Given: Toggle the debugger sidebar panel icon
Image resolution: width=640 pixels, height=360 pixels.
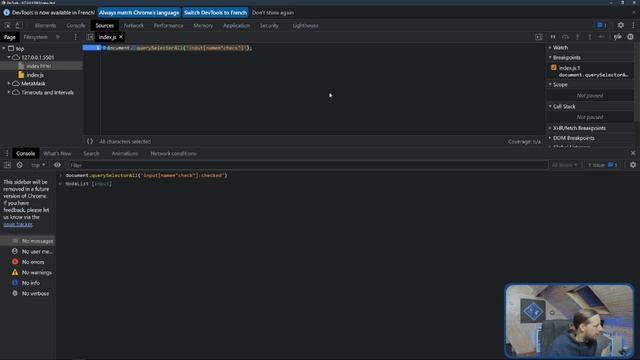Looking at the screenshot, I should coord(539,37).
